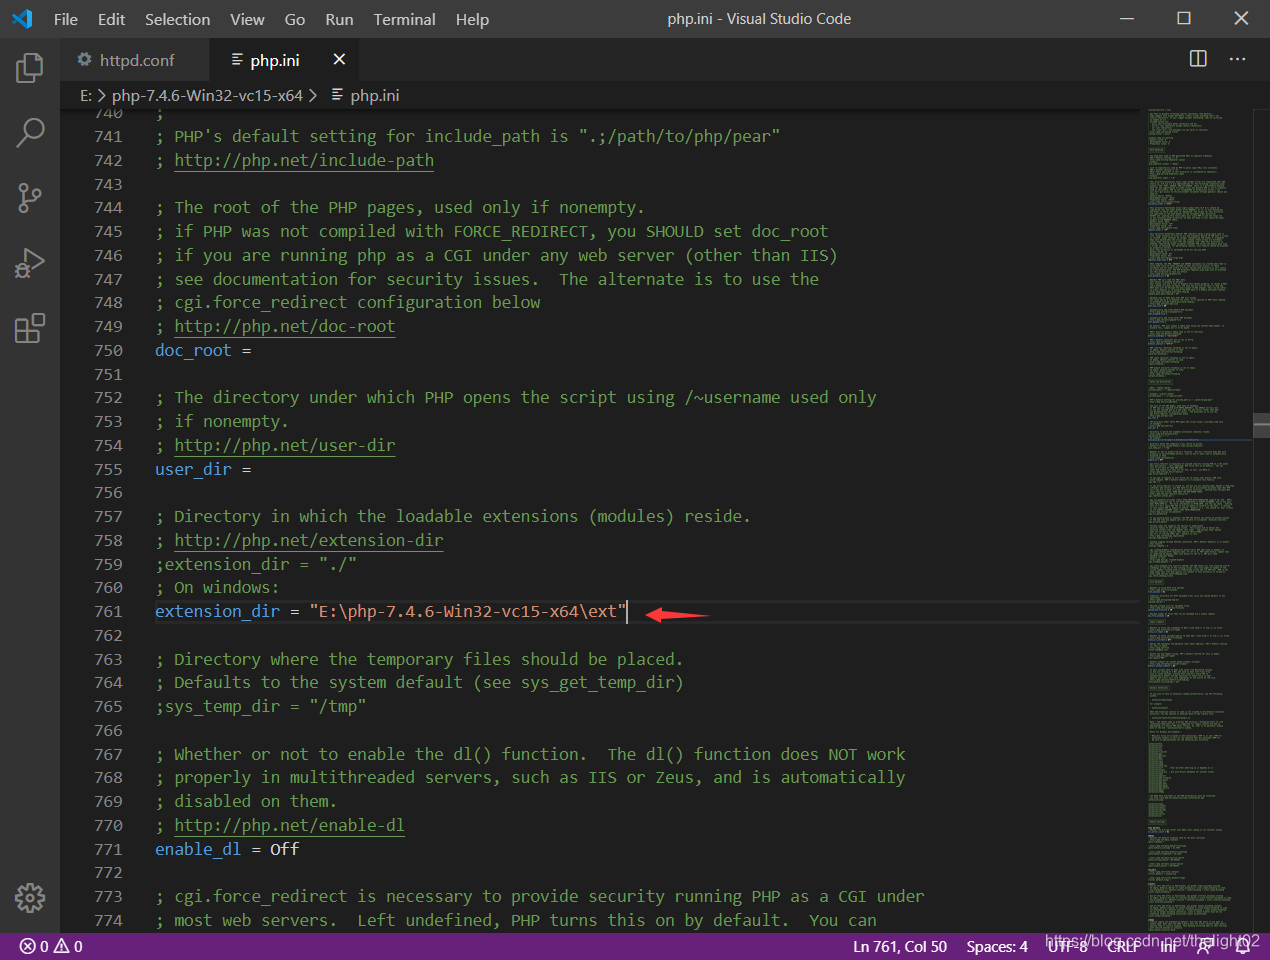Screen dimensions: 1270x960
Task: Click the "E:\php-7.4.6-Win32-vc15-x64\ext" path string
Action: click(468, 611)
